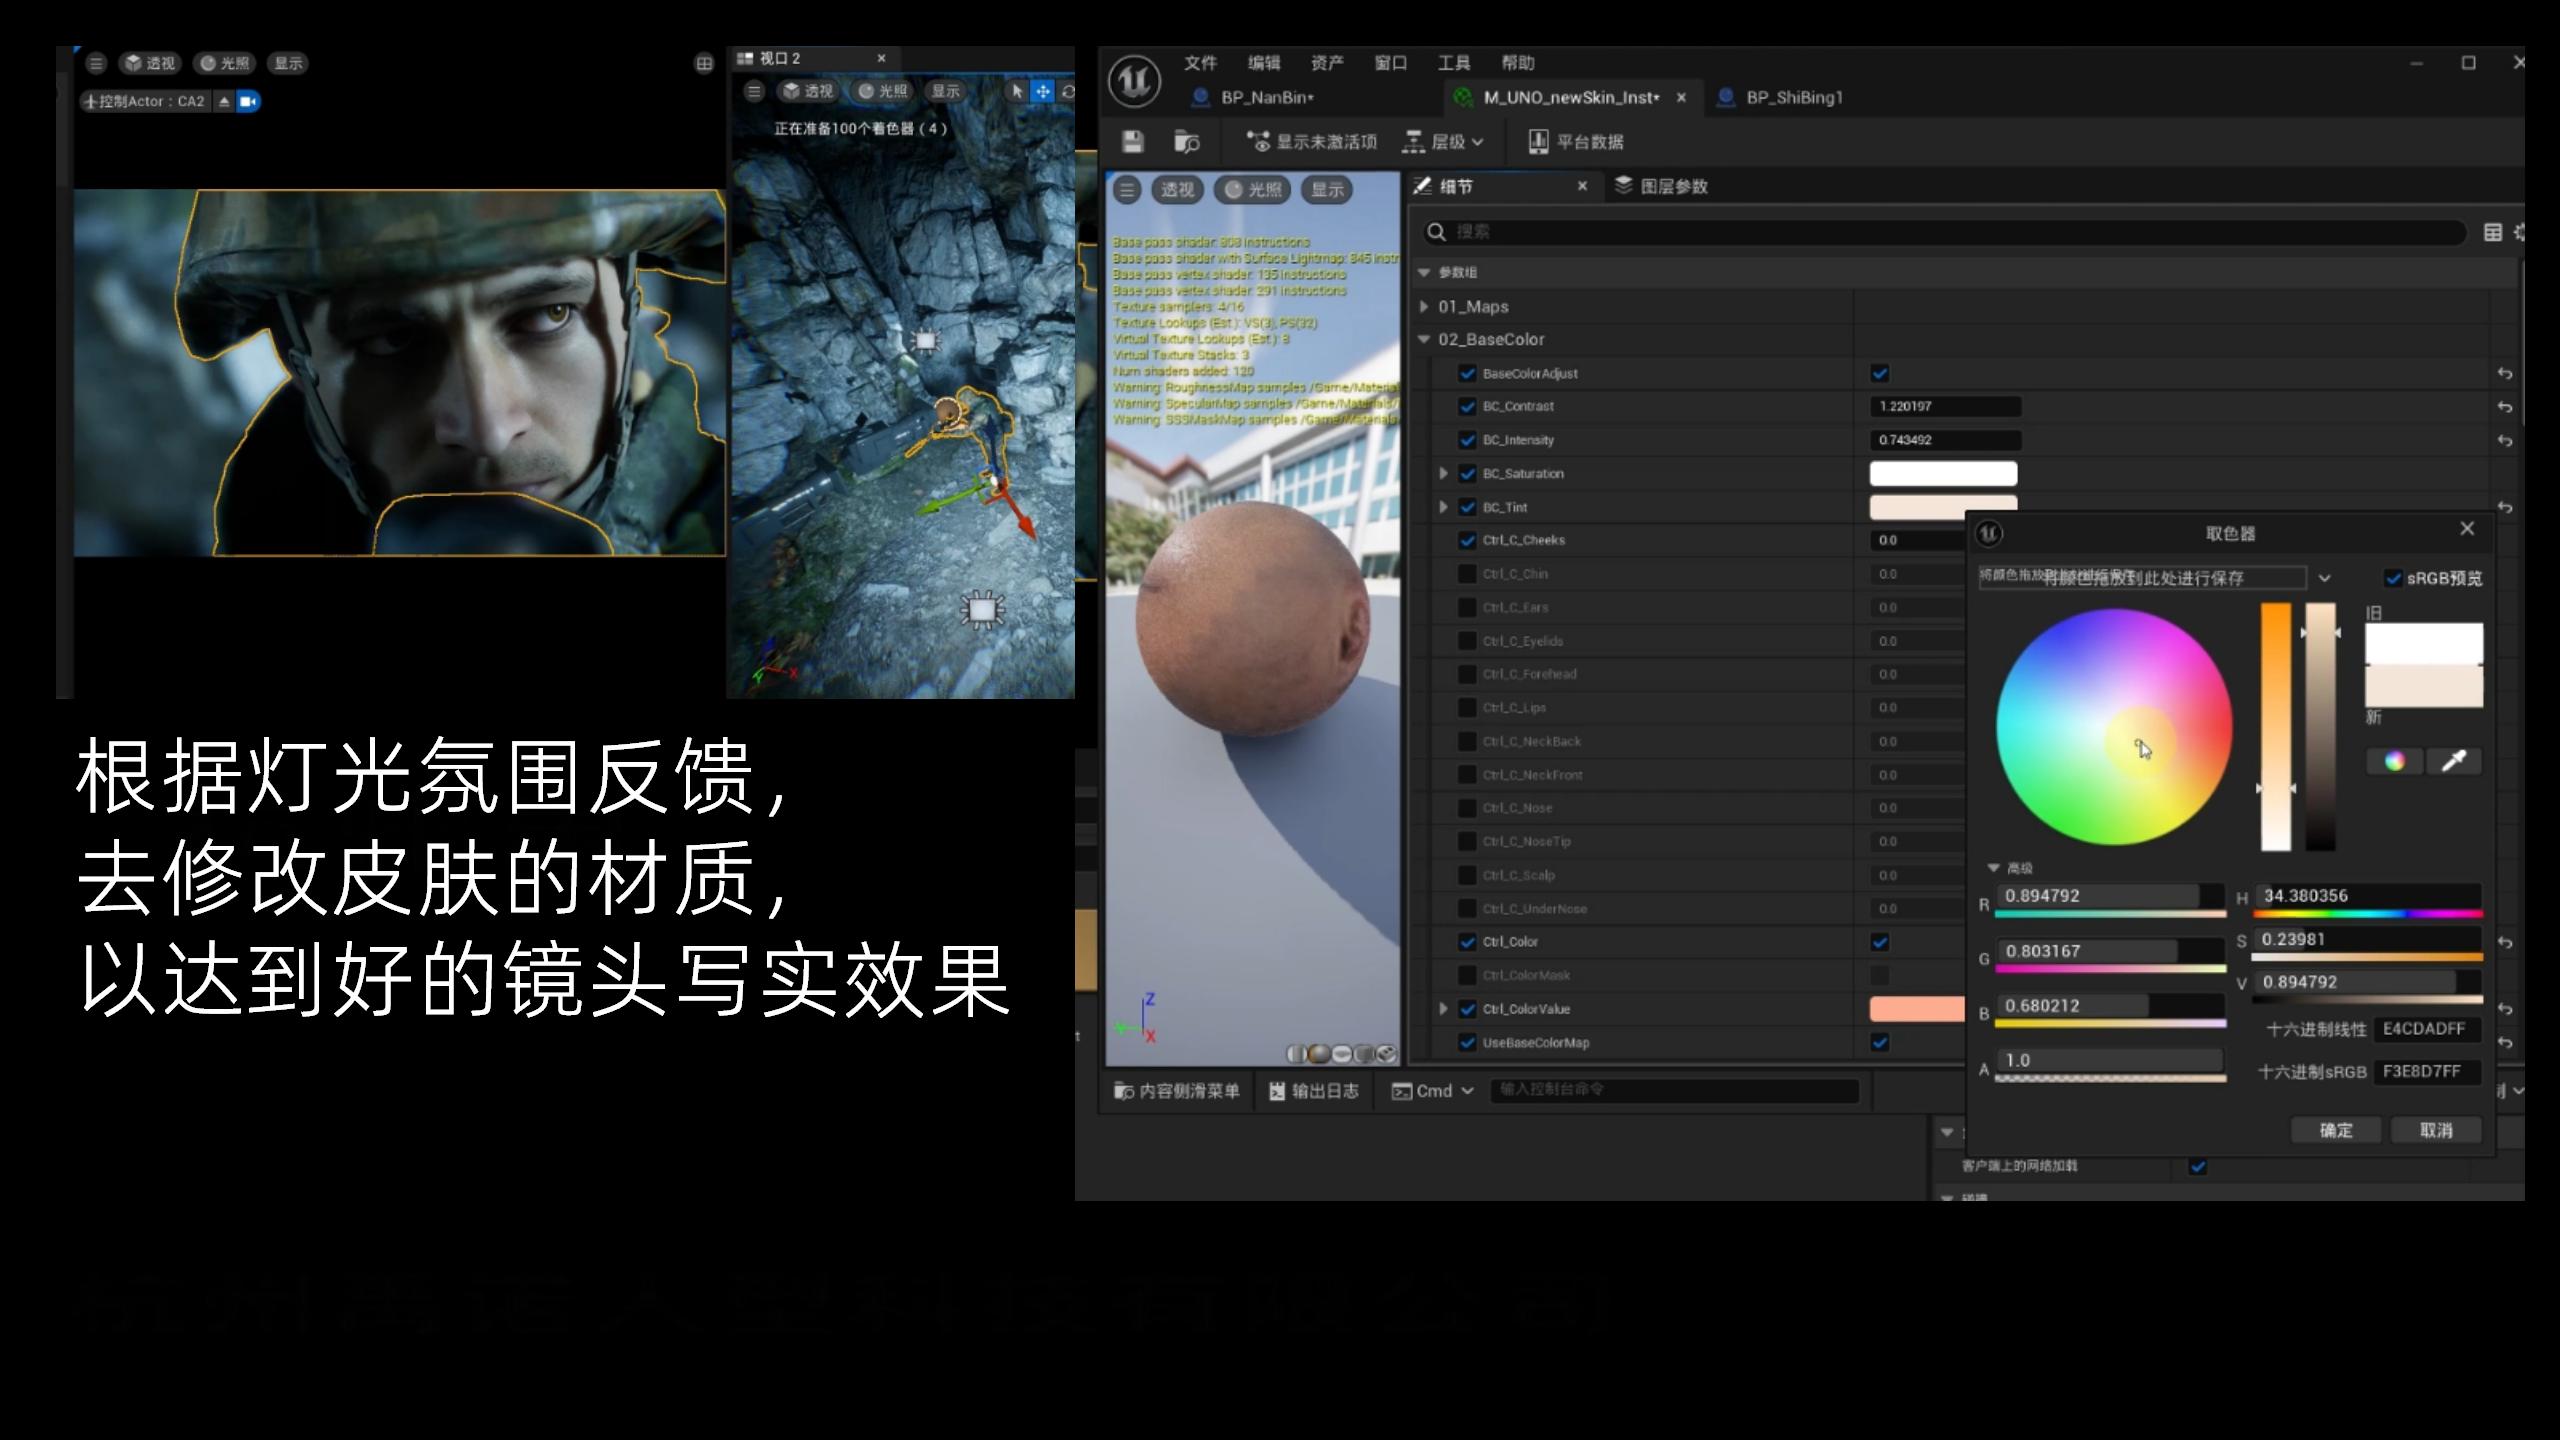
Task: Open the 层级 hierarchy dropdown
Action: point(1443,142)
